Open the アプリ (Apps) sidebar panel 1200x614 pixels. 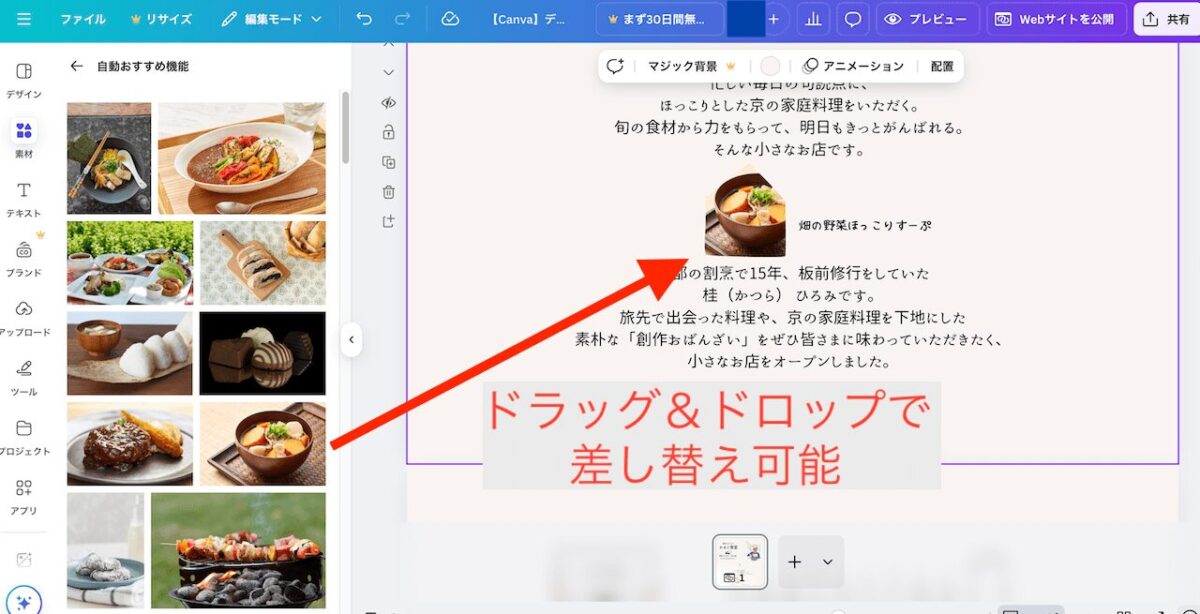click(x=24, y=495)
